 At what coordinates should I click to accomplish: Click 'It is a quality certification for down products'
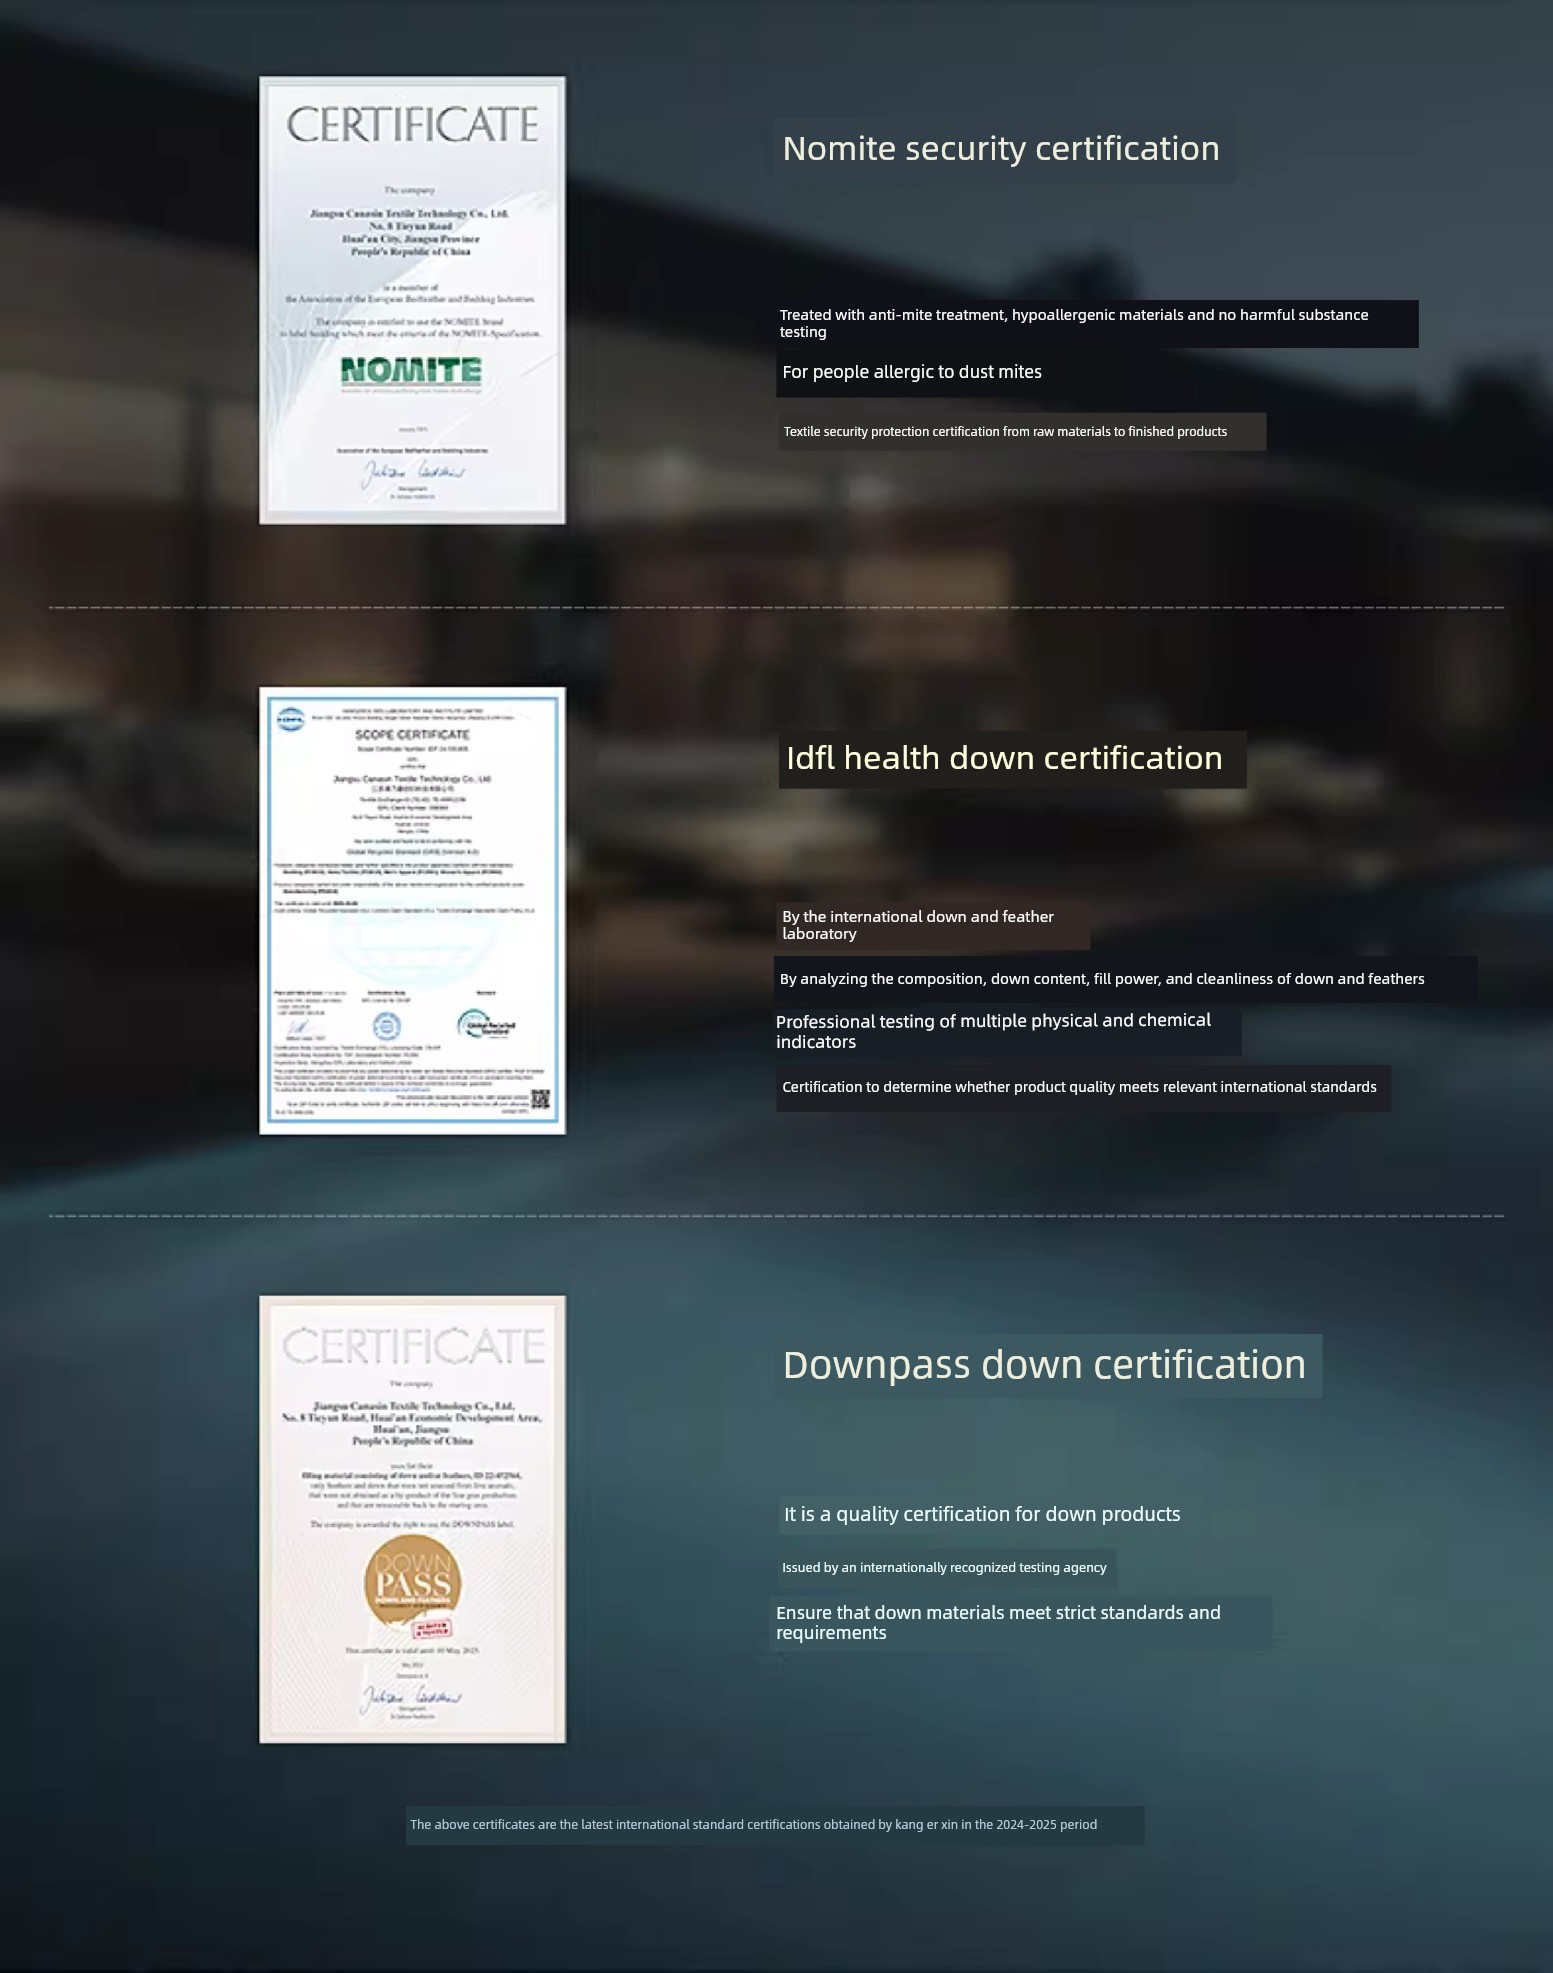click(981, 1514)
